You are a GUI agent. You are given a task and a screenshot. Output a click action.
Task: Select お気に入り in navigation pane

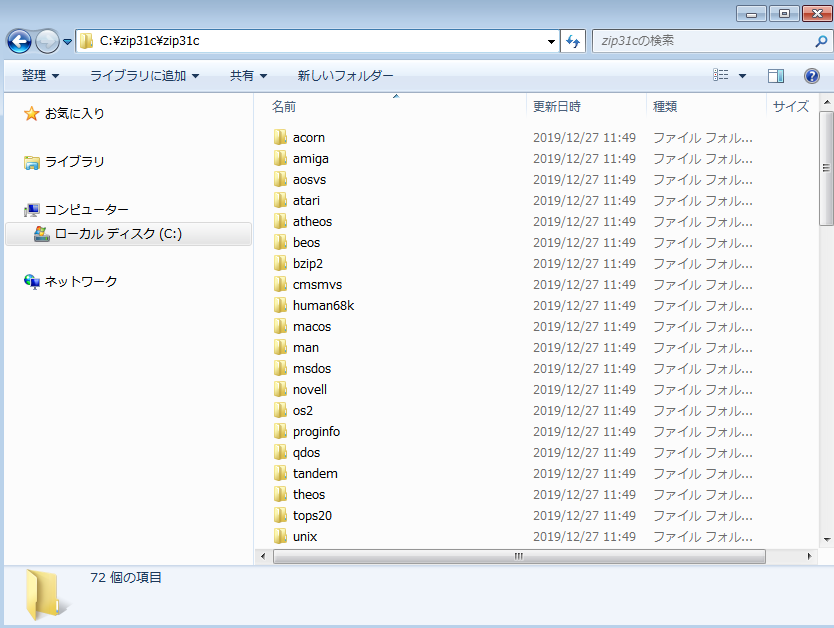(x=64, y=113)
